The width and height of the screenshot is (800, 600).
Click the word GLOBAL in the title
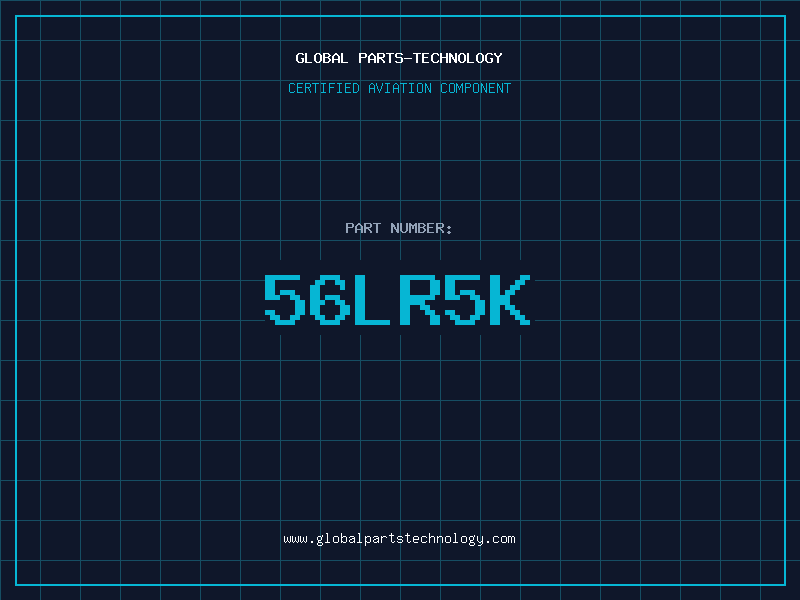point(322,58)
